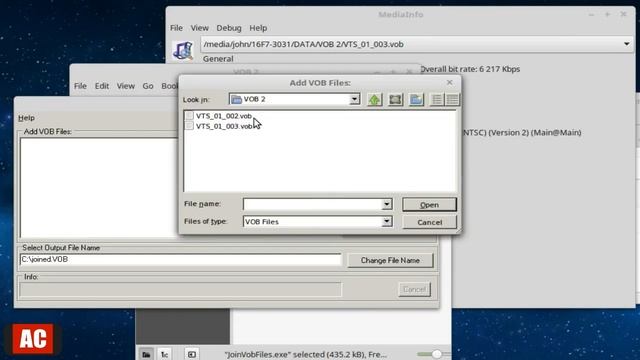Open the File menu in MediaInfo
Viewport: 640px width, 360px height.
pyautogui.click(x=176, y=28)
